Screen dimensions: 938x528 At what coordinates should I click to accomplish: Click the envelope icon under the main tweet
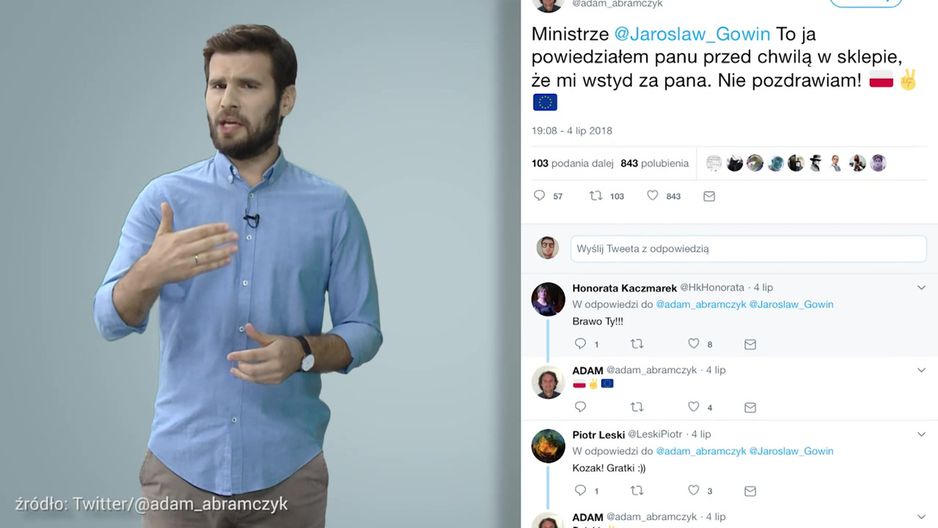709,196
